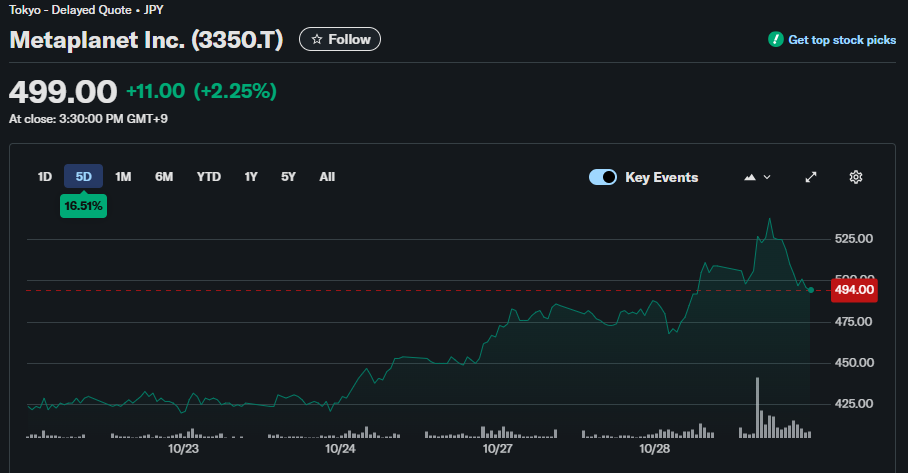This screenshot has height=473, width=908.
Task: Select the 1Y time range
Action: click(x=251, y=177)
